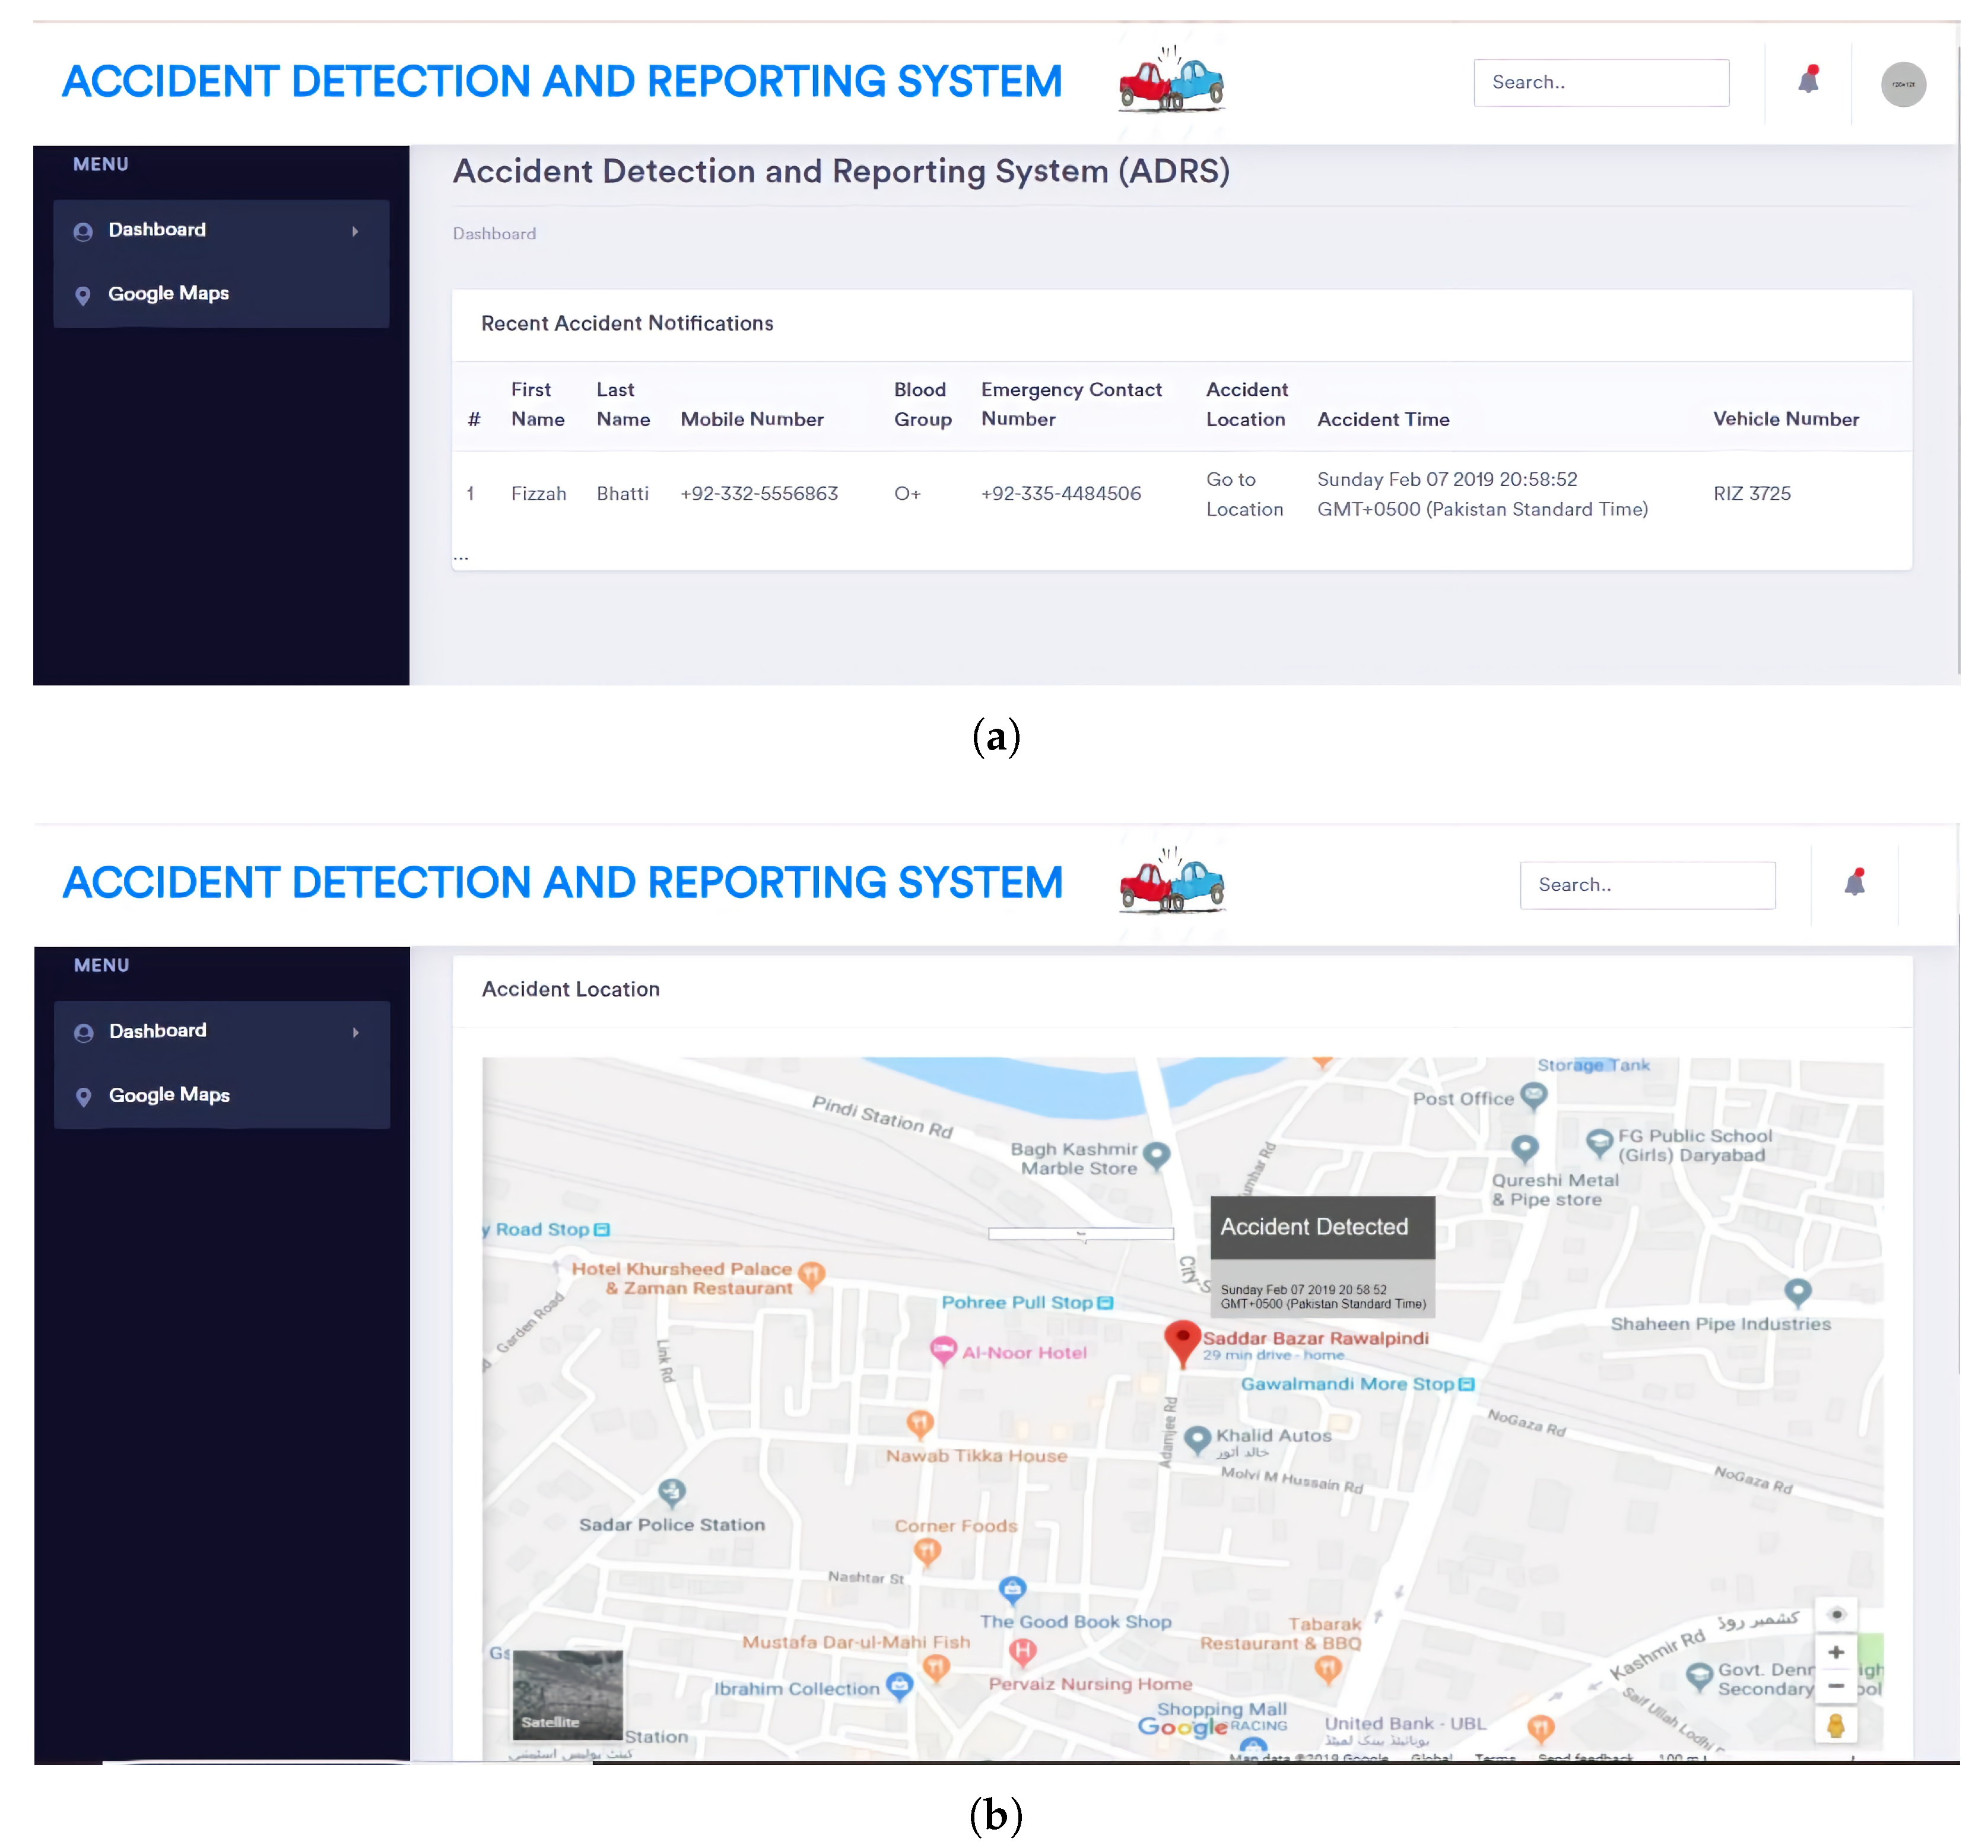Click notification bell in top dashboard header
Image resolution: width=1988 pixels, height=1848 pixels.
(x=1808, y=81)
